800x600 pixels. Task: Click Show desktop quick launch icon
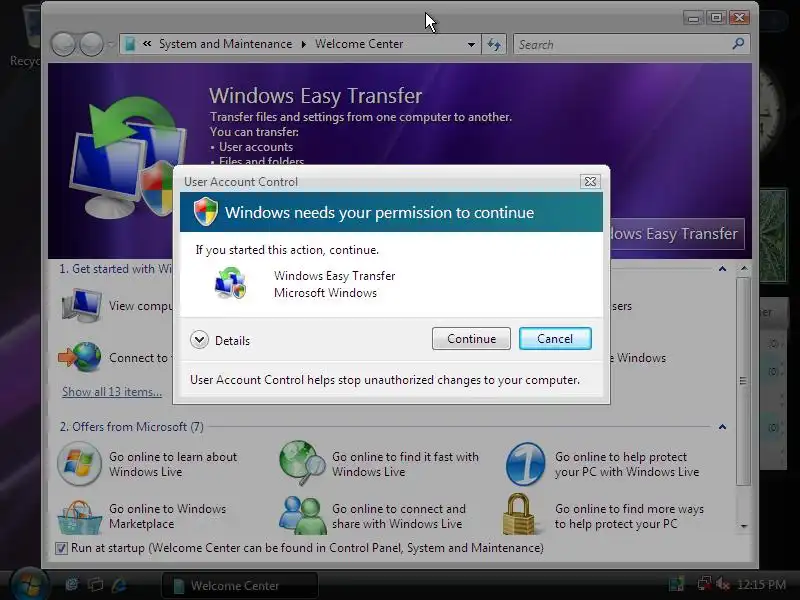pyautogui.click(x=72, y=585)
